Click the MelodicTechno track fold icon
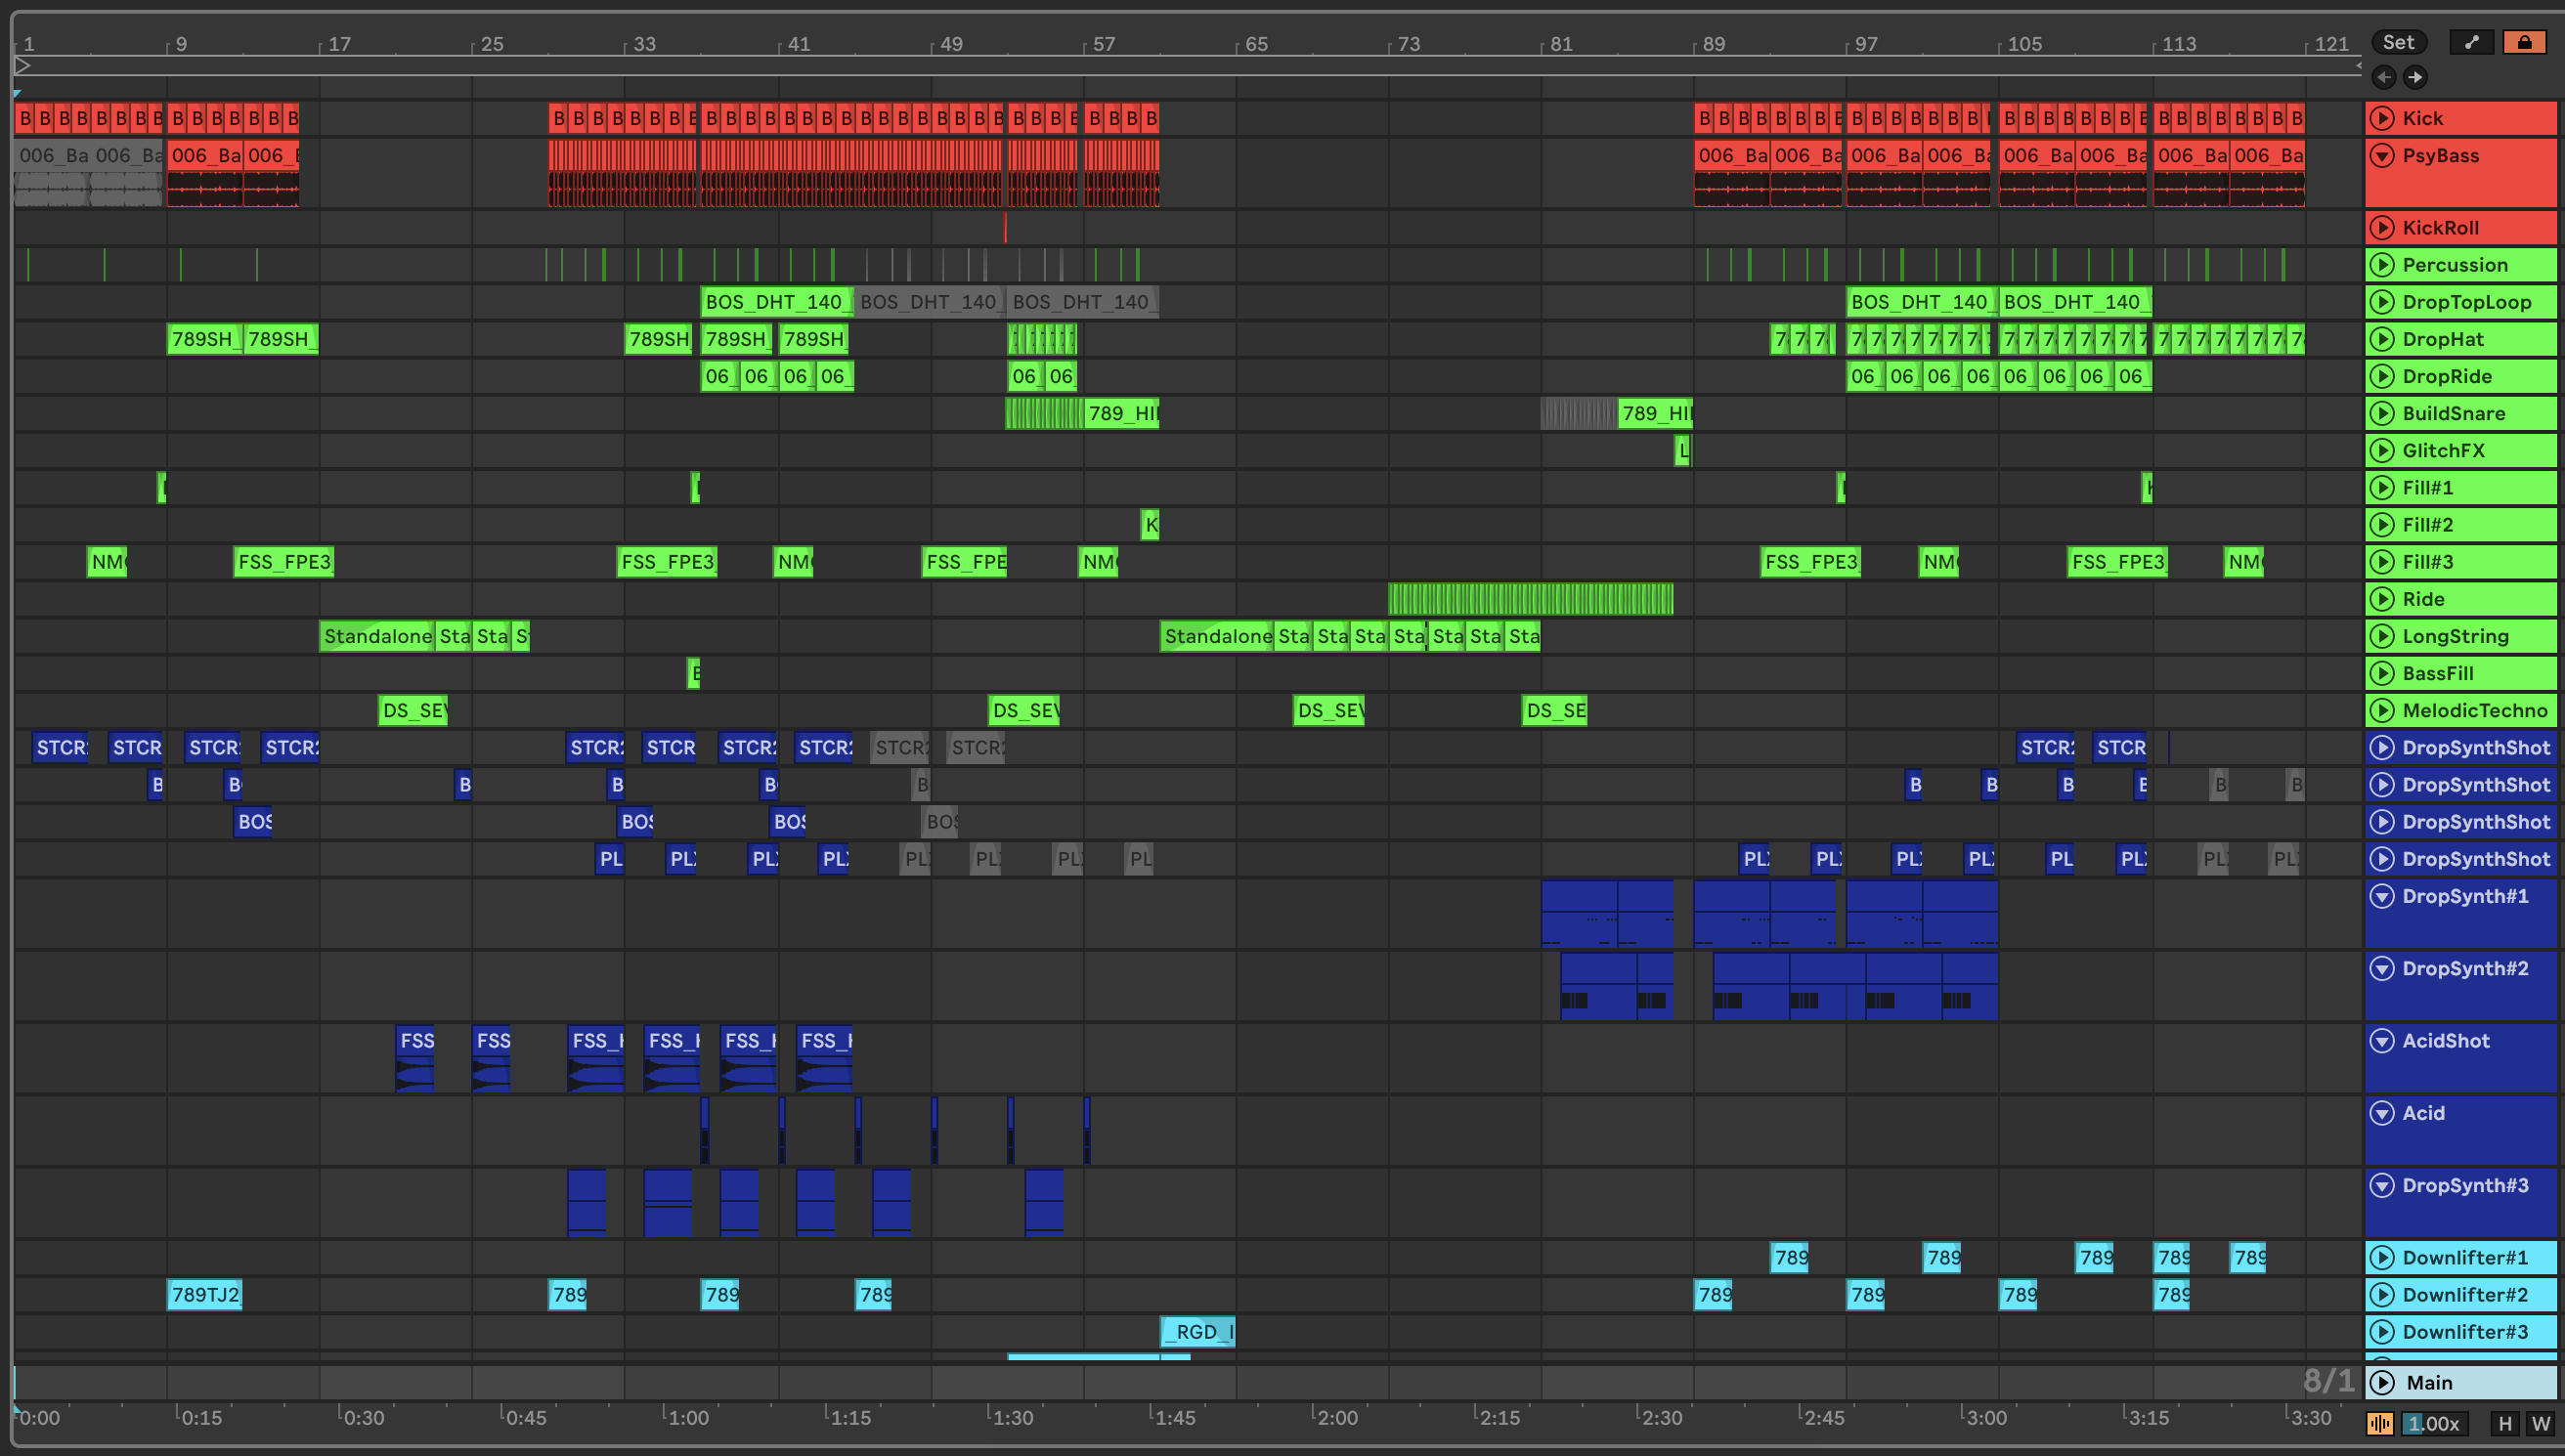This screenshot has width=2565, height=1456. click(x=2383, y=711)
